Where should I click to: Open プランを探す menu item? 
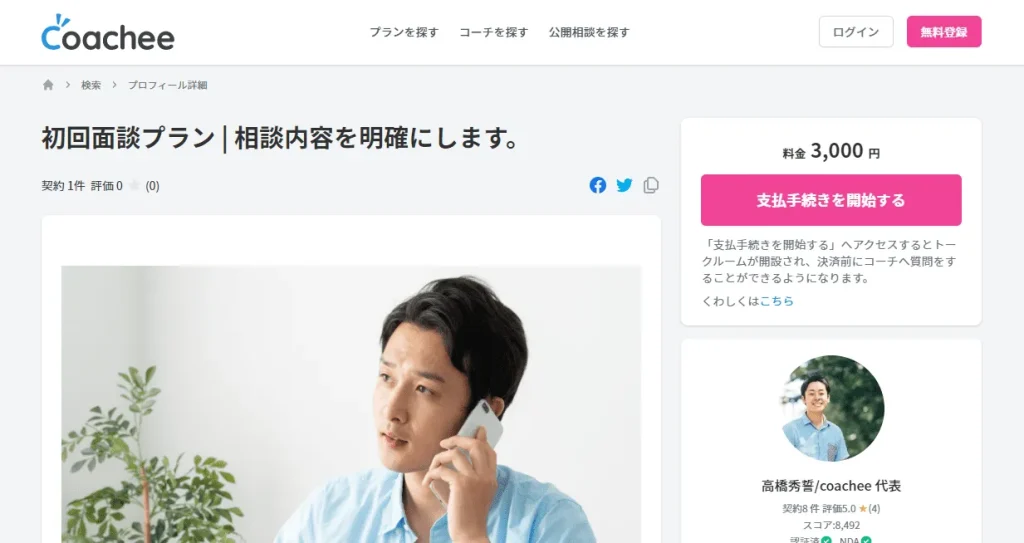[404, 32]
